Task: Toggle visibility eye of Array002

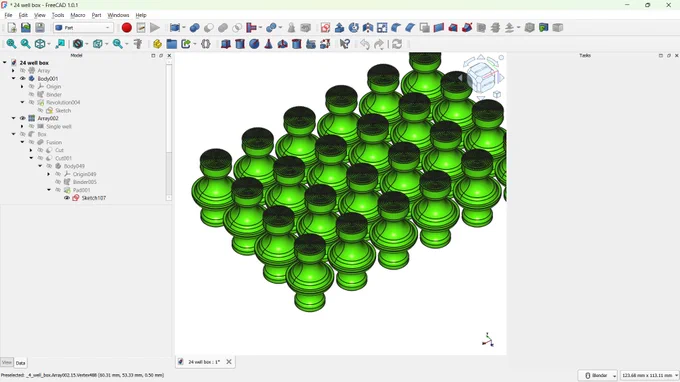Action: click(23, 118)
